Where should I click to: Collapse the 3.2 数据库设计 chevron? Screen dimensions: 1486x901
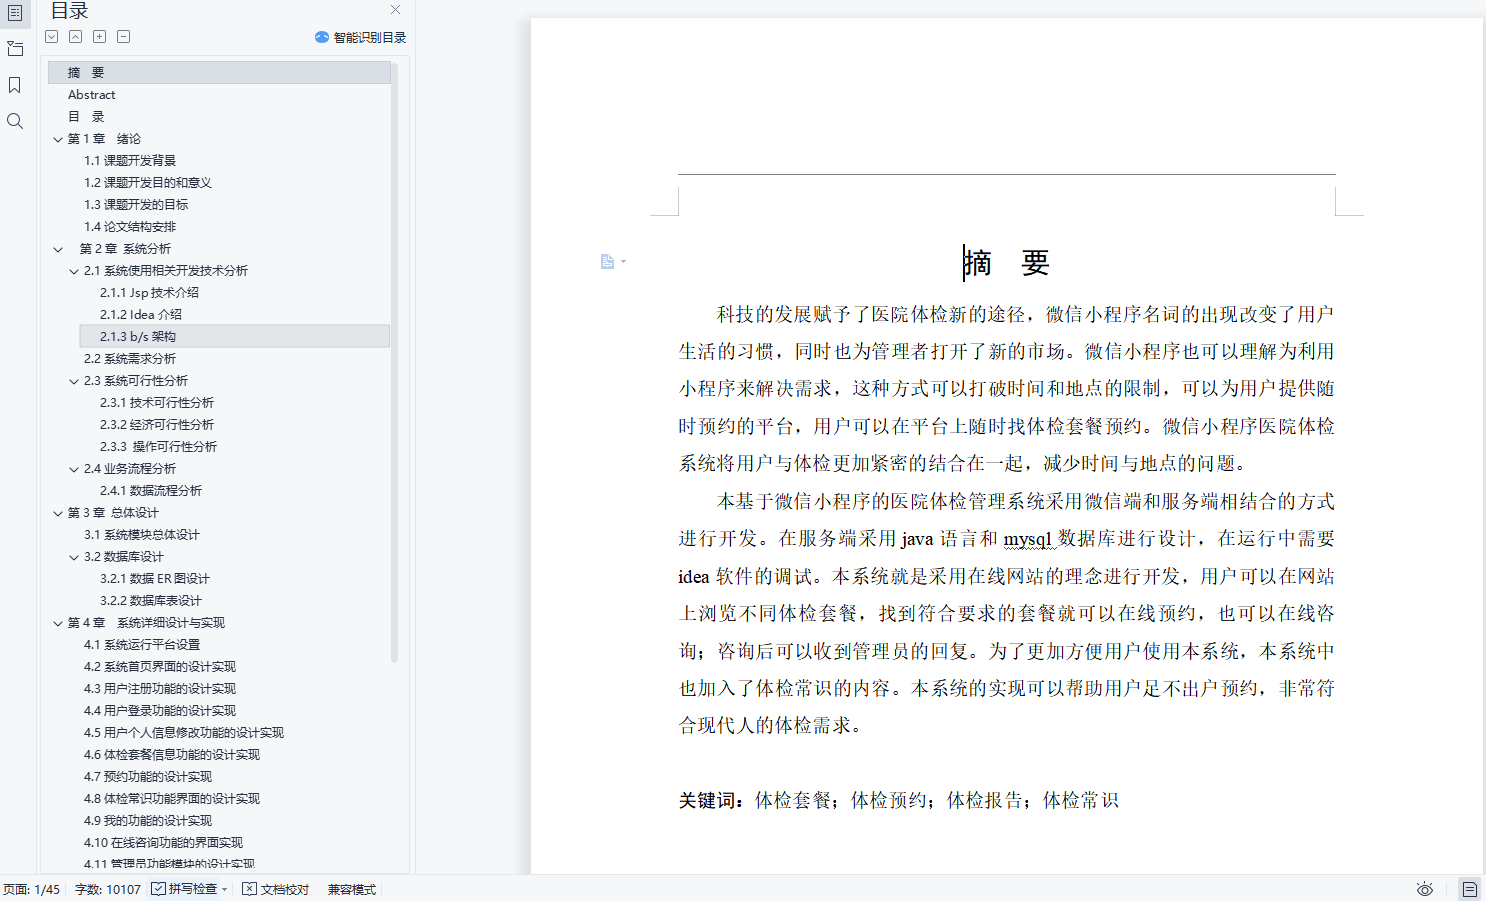tap(74, 557)
